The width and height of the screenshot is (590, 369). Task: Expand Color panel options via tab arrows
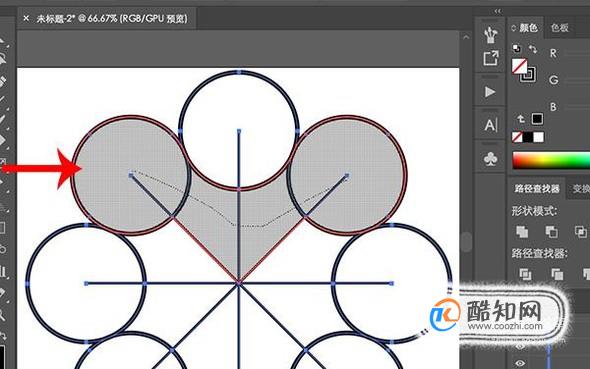pyautogui.click(x=513, y=28)
